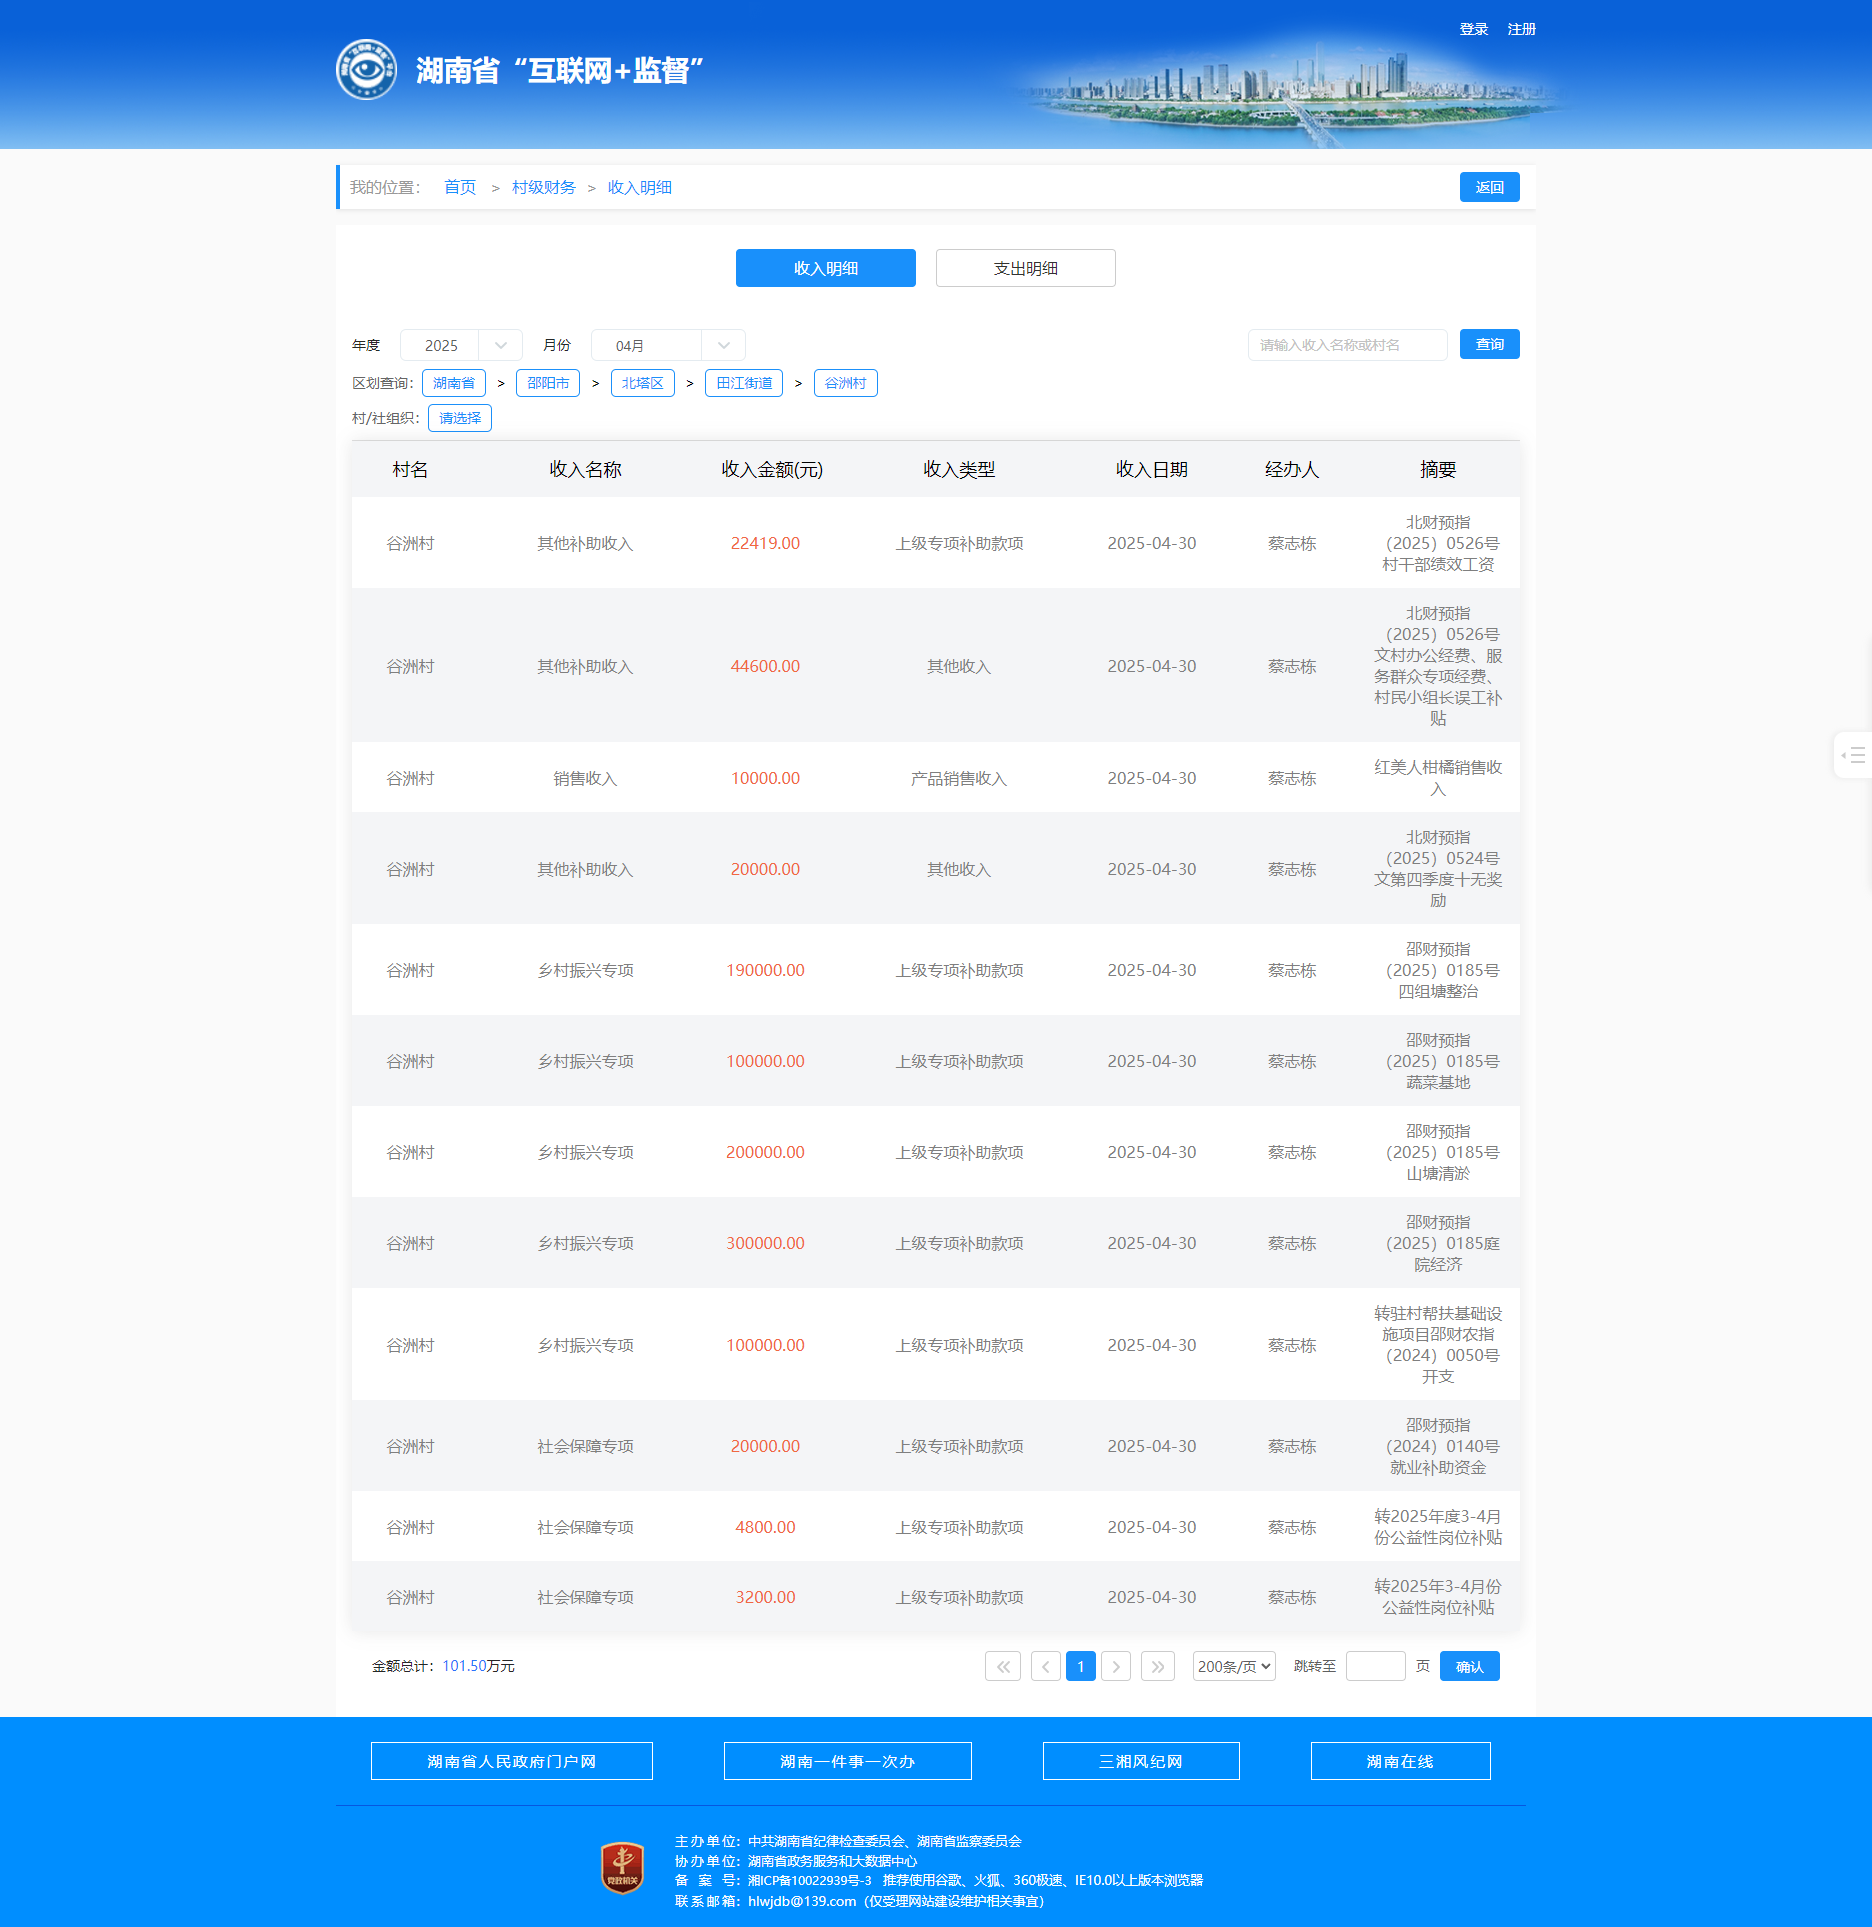Click the amount 44600.00
Screen dimensions: 1872x1927
765,666
